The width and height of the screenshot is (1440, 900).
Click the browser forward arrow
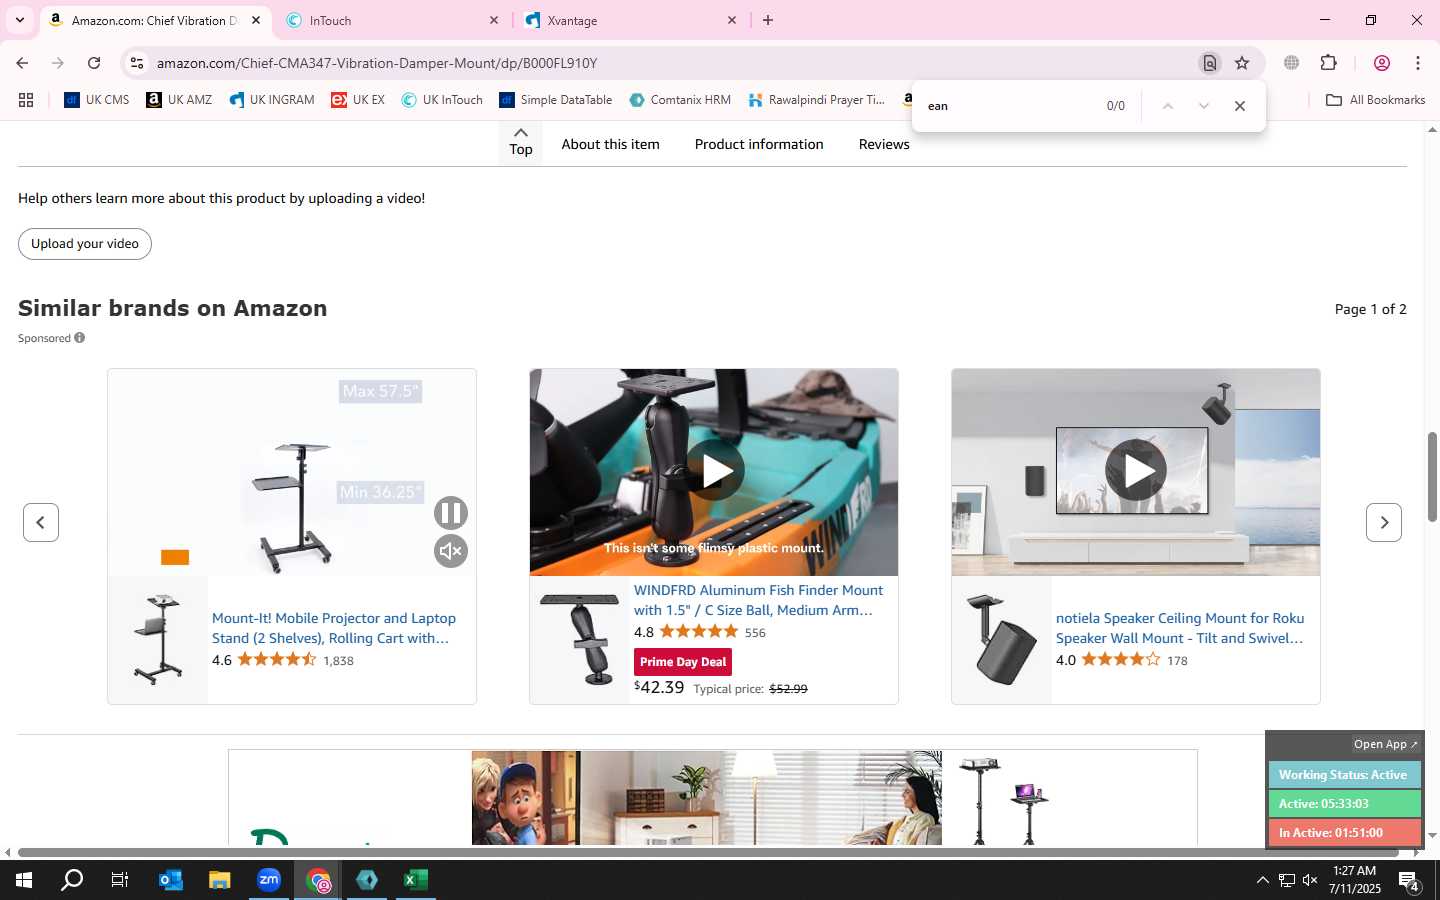coord(58,63)
